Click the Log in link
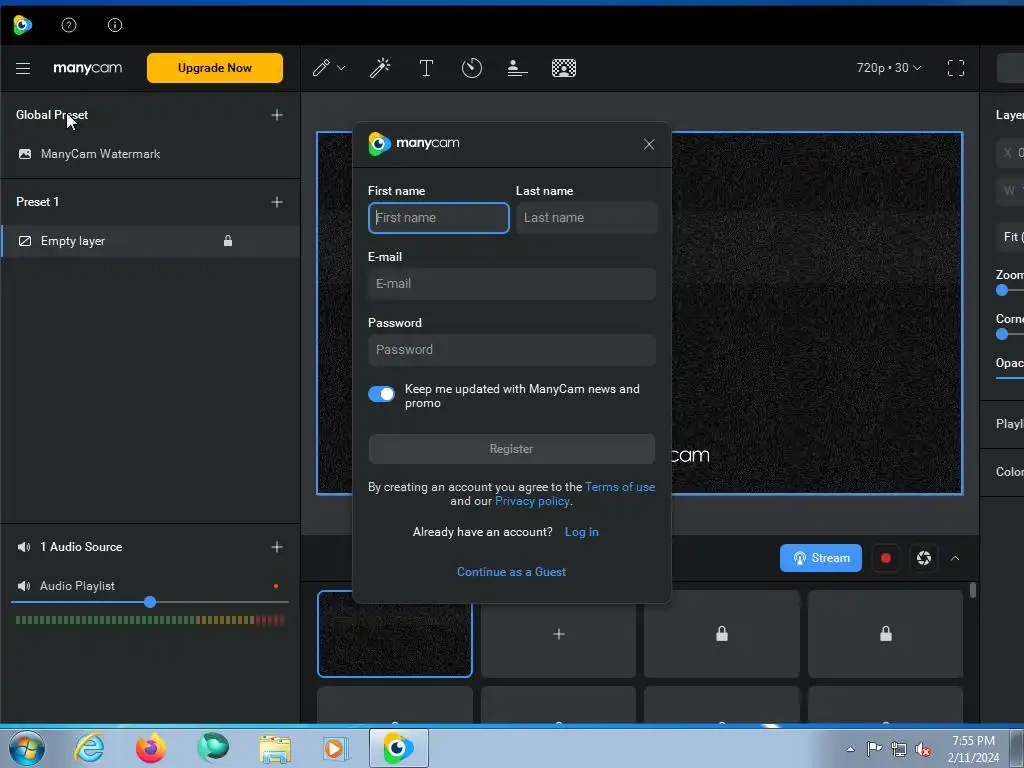 point(581,532)
